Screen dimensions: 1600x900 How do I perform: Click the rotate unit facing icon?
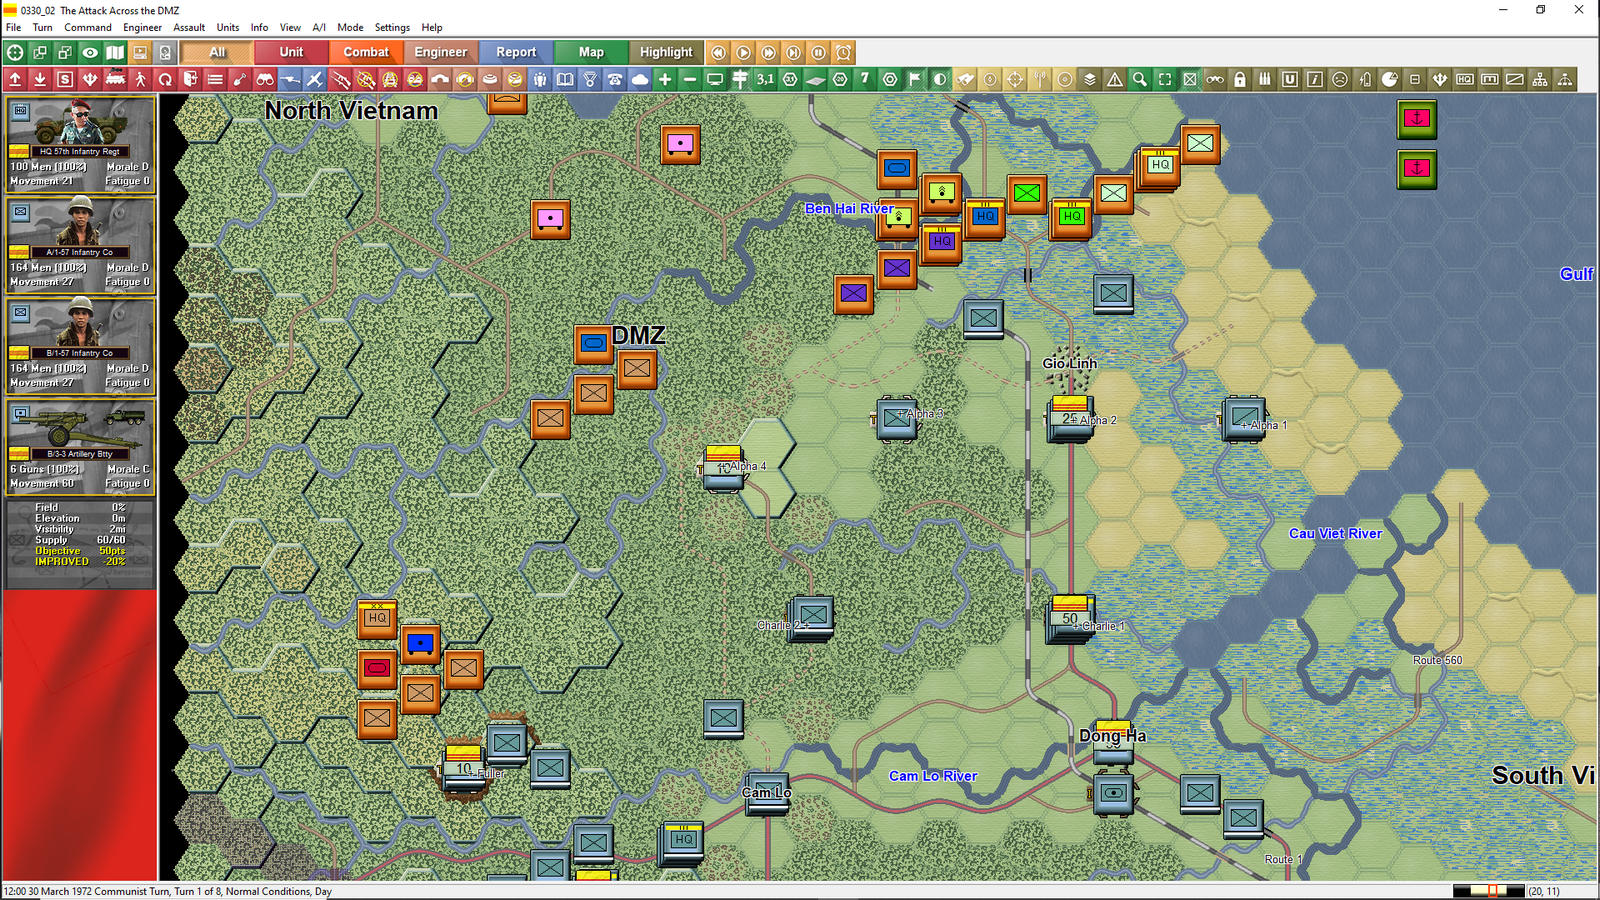click(x=165, y=79)
